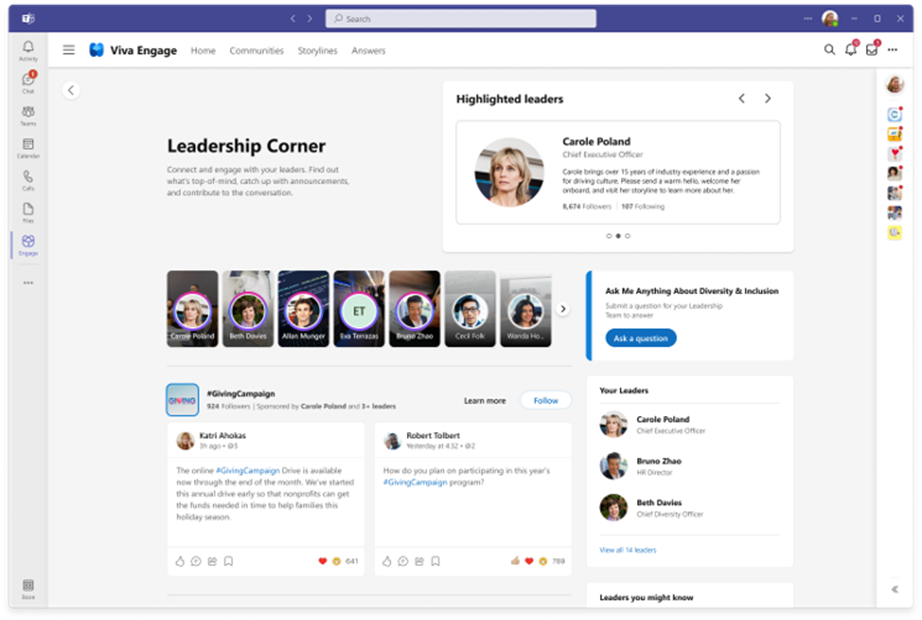The width and height of the screenshot is (922, 620).
Task: Show more apps ellipsis in left rail
Action: pyautogui.click(x=28, y=283)
